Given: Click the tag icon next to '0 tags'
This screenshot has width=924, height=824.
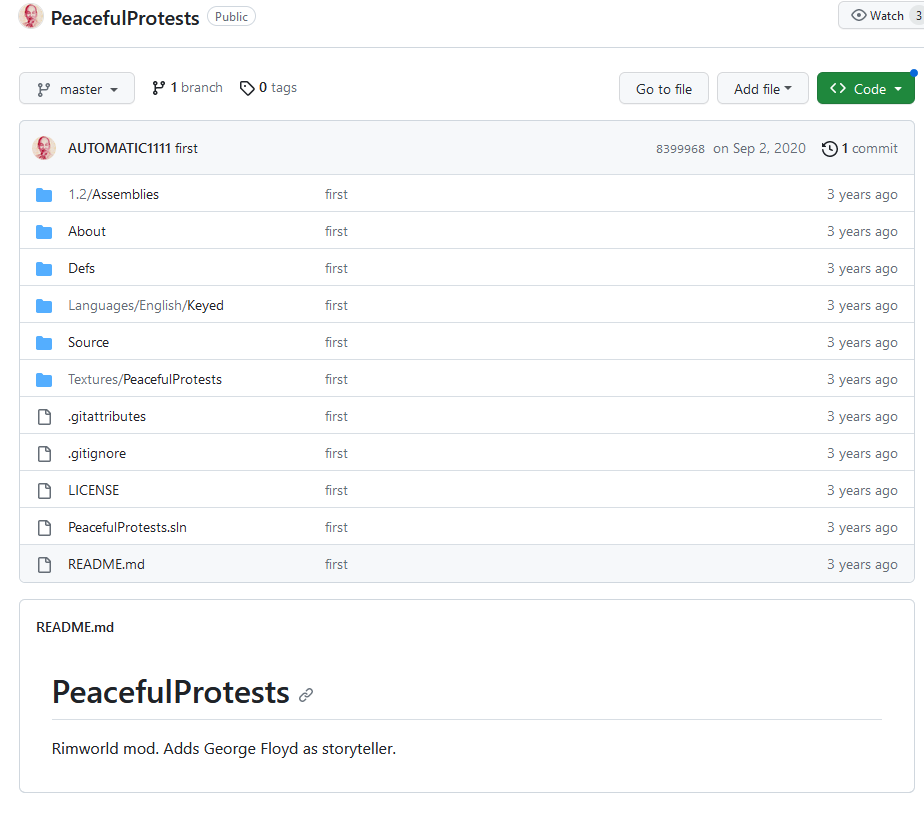Looking at the screenshot, I should pyautogui.click(x=247, y=88).
